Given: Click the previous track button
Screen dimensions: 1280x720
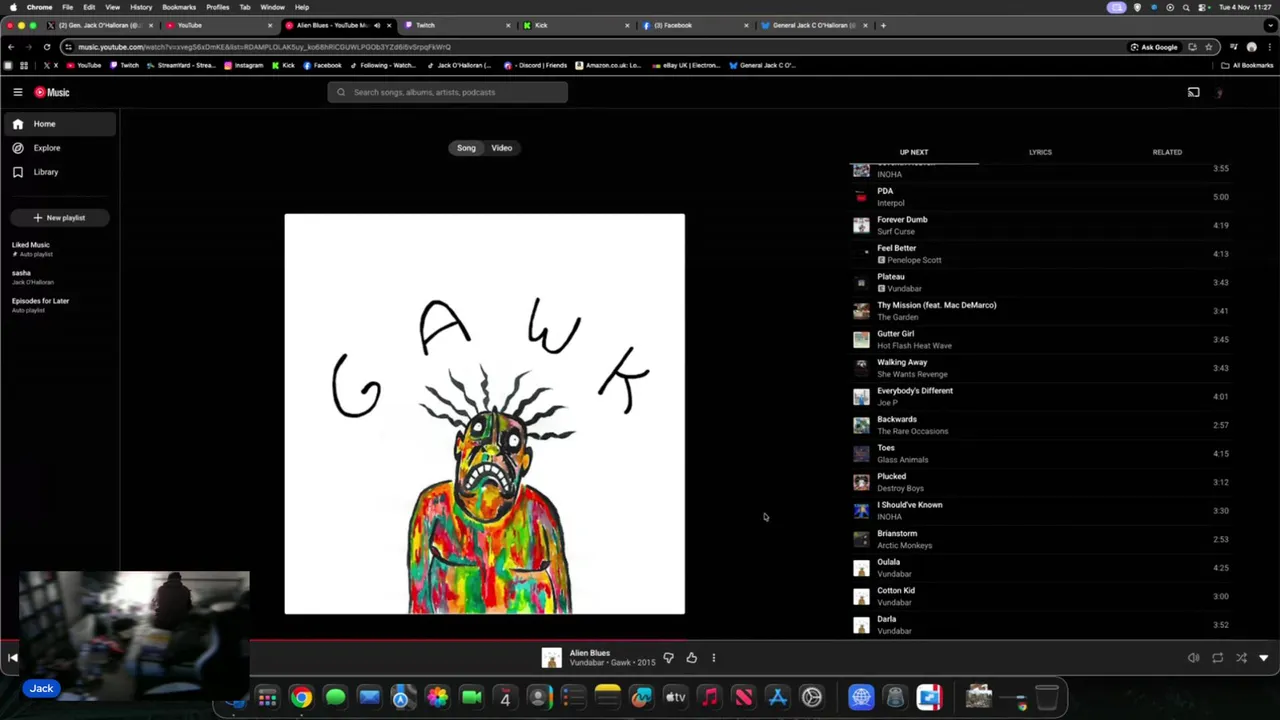Looking at the screenshot, I should pyautogui.click(x=12, y=658).
